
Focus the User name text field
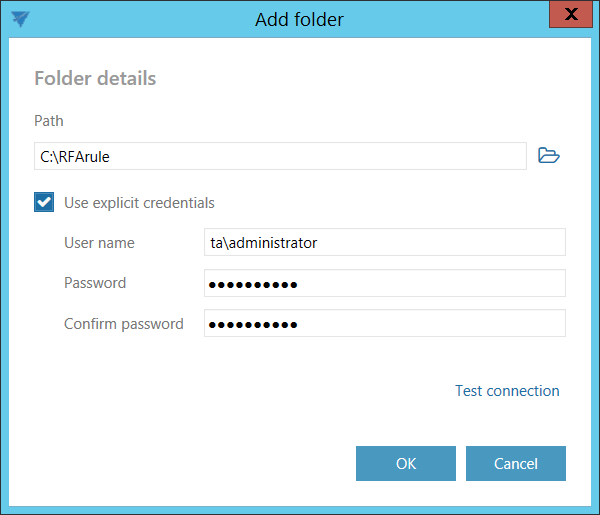(384, 242)
